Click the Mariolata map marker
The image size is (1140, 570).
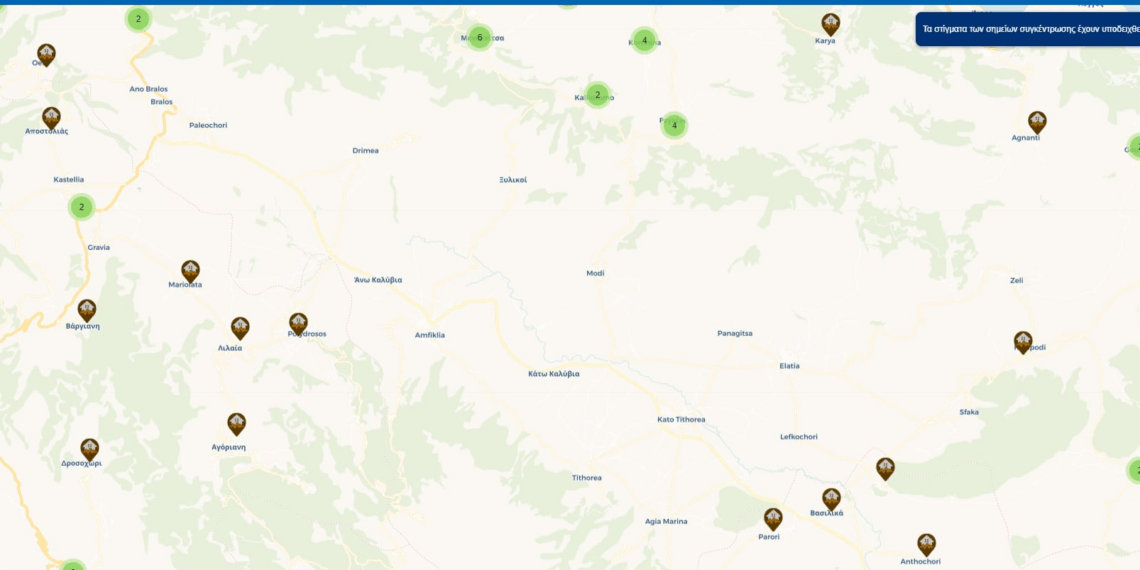[190, 271]
